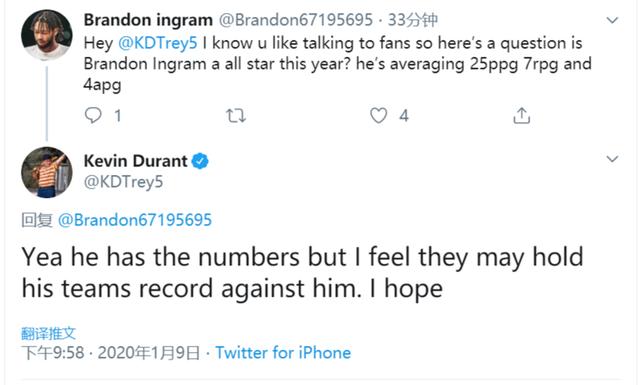Image resolution: width=640 pixels, height=385 pixels.
Task: Click the Kevin Durant display name
Action: 136,161
